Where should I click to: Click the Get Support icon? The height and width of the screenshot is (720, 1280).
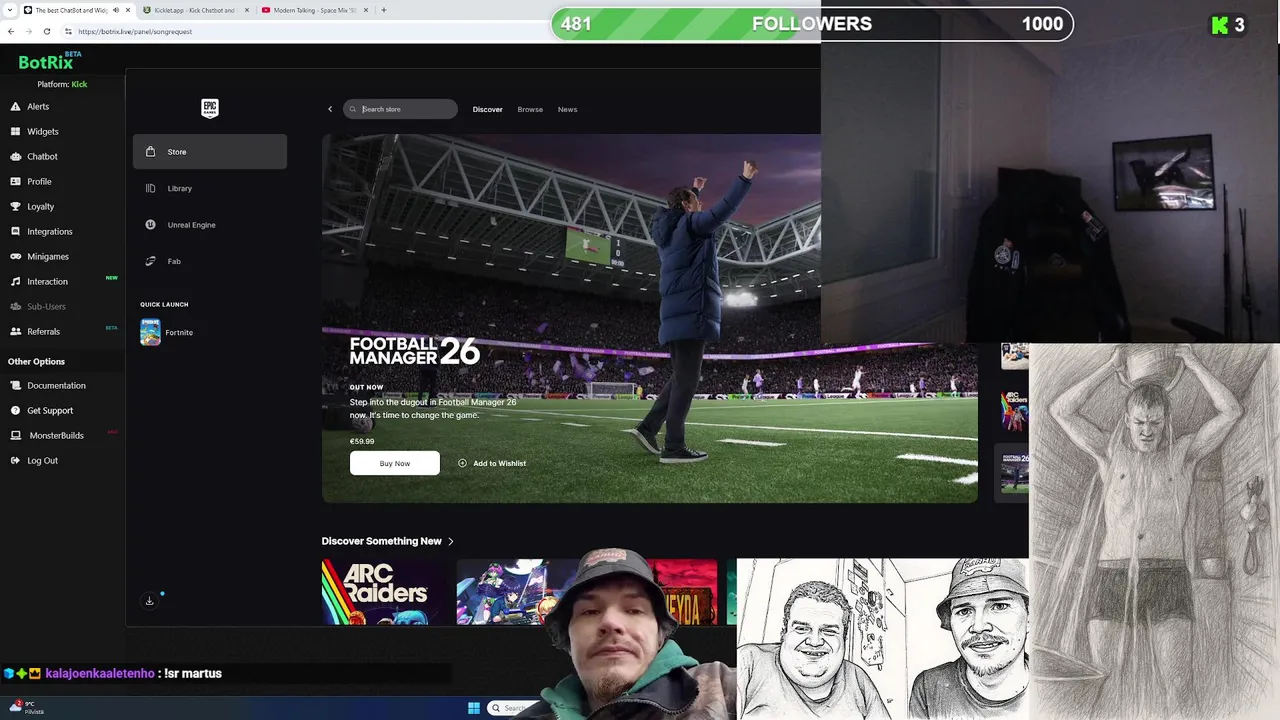(15, 410)
